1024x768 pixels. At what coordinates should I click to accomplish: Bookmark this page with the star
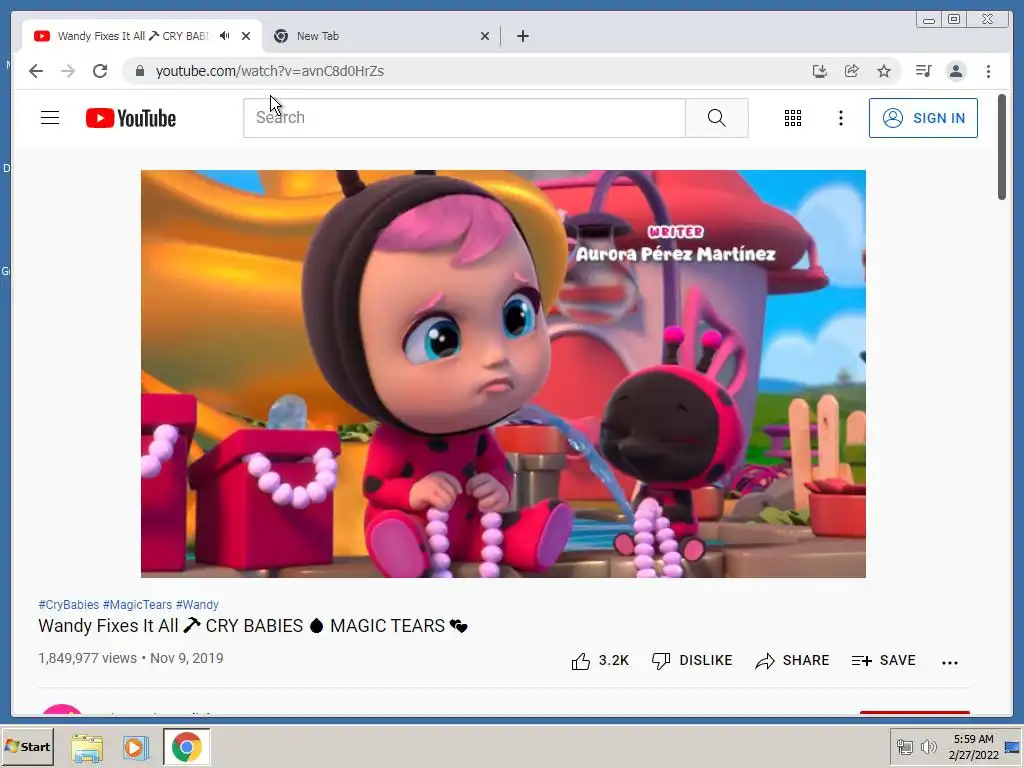[884, 71]
